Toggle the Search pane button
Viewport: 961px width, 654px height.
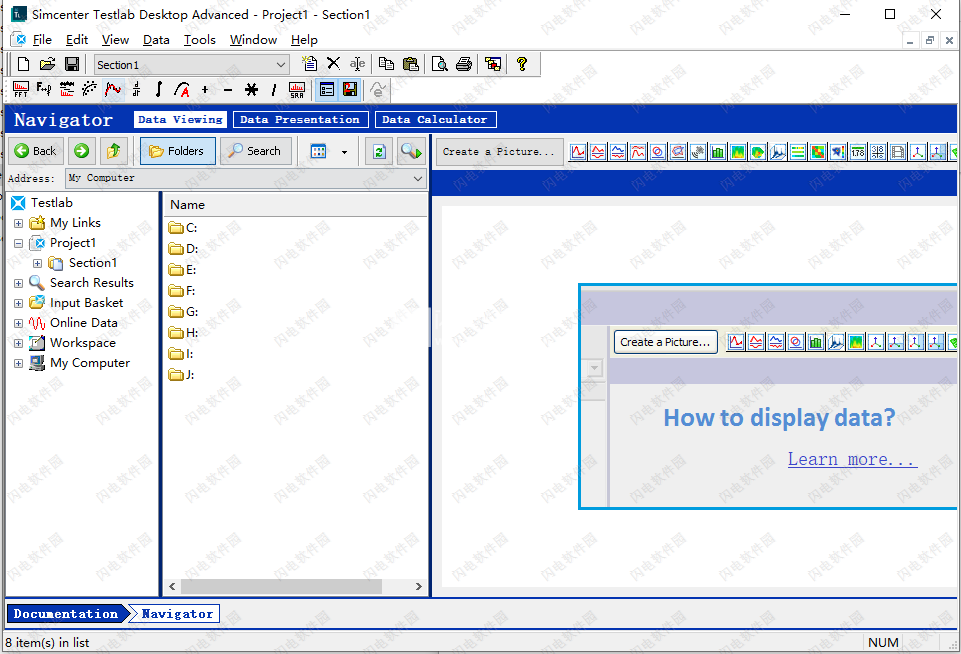(x=255, y=151)
